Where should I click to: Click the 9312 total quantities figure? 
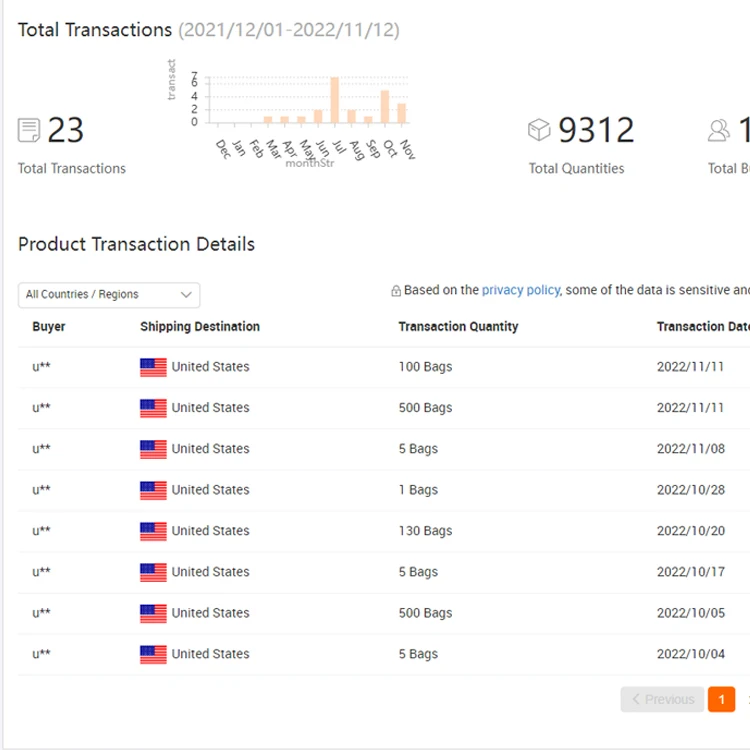(596, 130)
